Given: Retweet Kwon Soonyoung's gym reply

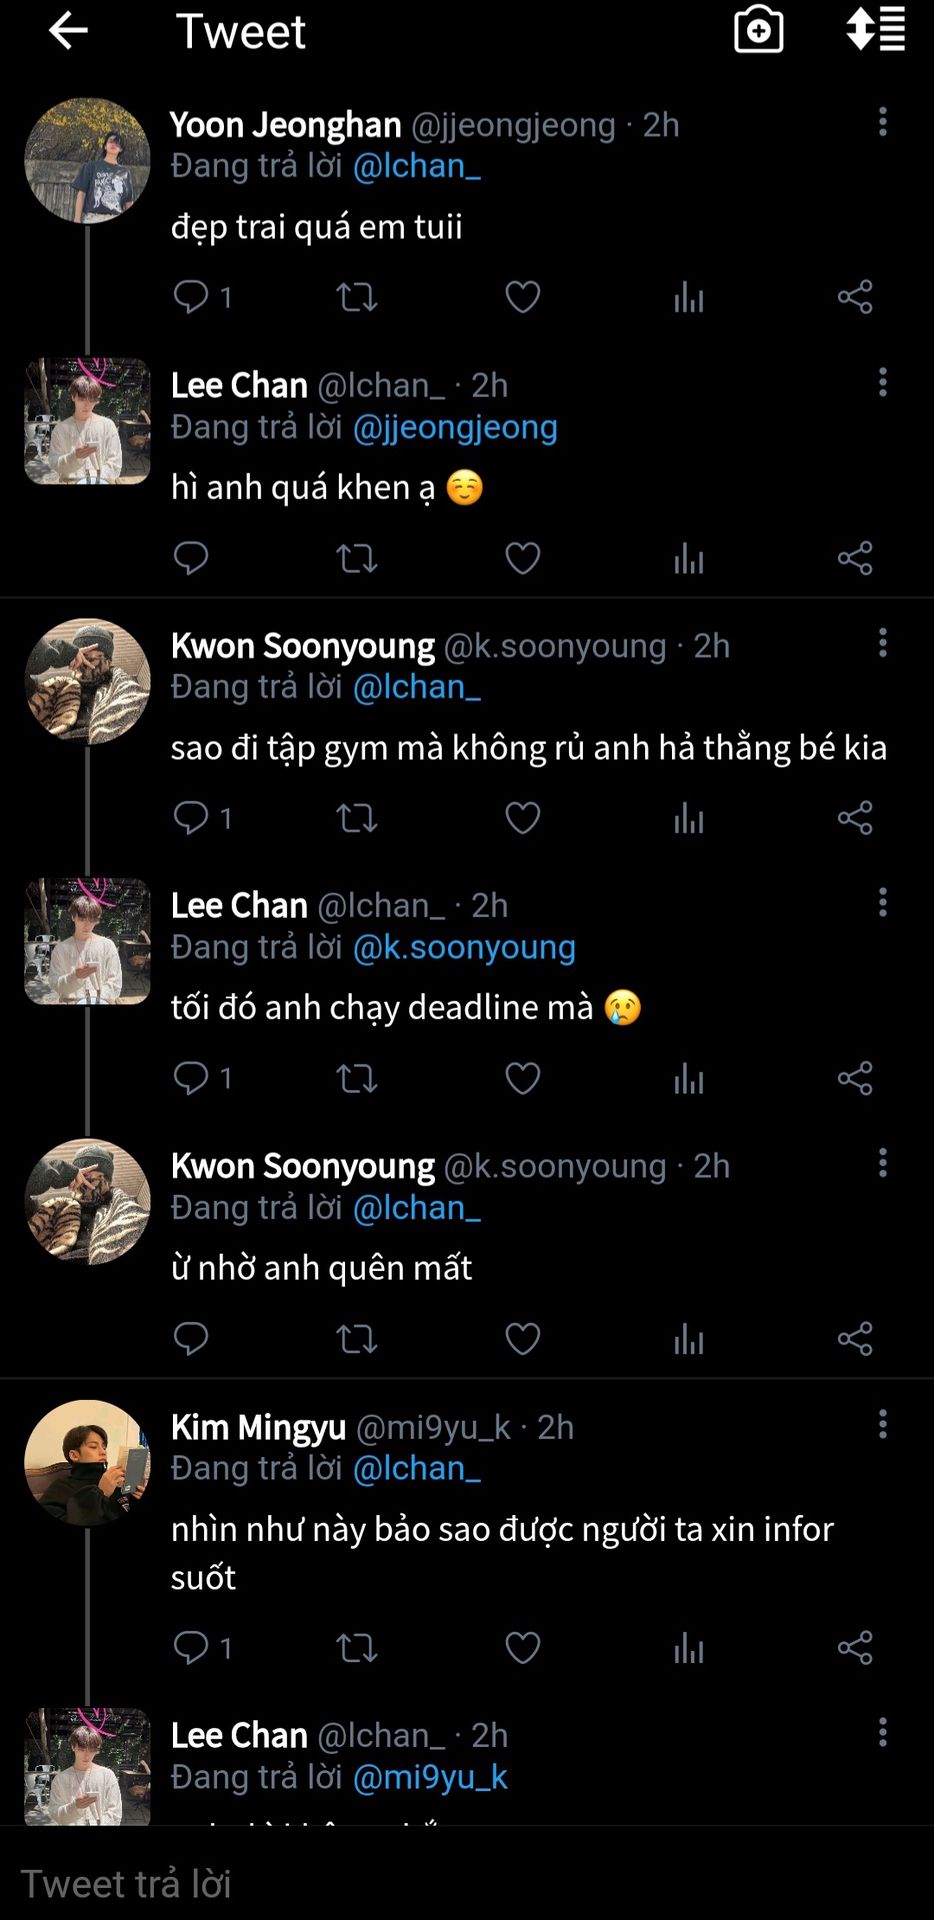Looking at the screenshot, I should click(x=356, y=818).
